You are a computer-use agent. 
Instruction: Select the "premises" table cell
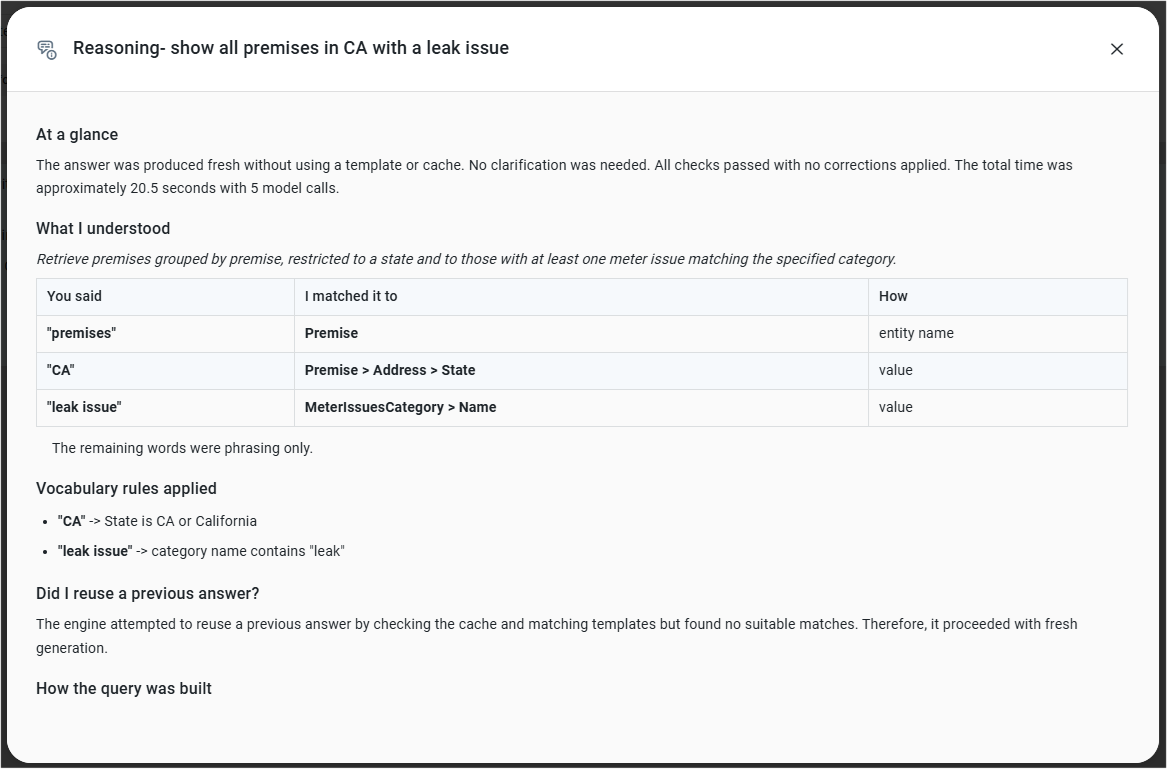[x=165, y=334]
